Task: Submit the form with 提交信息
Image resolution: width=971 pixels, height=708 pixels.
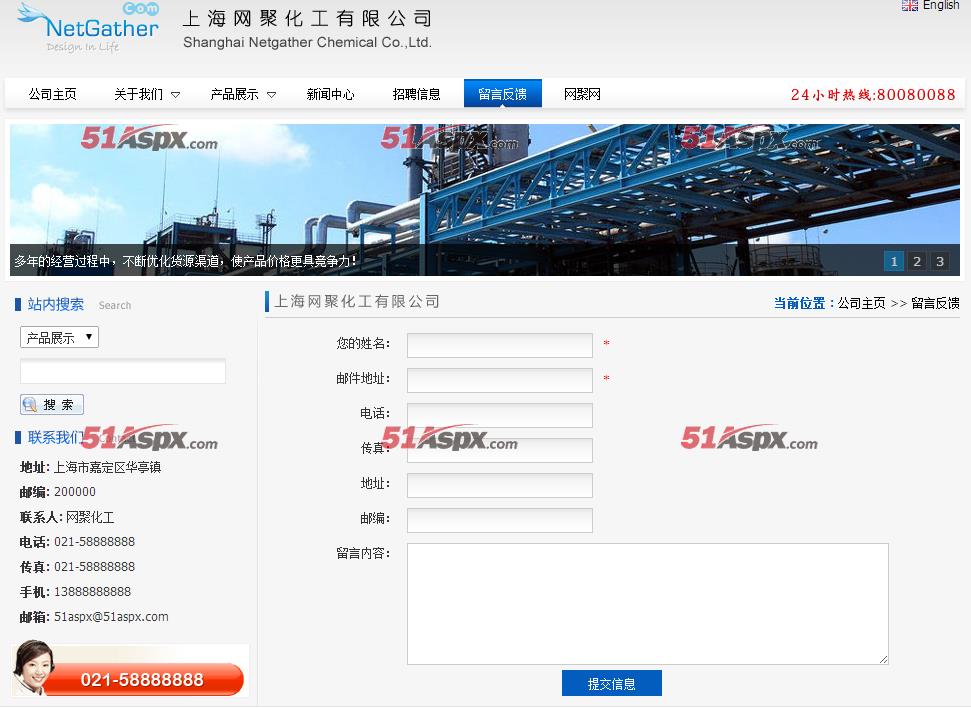Action: [611, 684]
